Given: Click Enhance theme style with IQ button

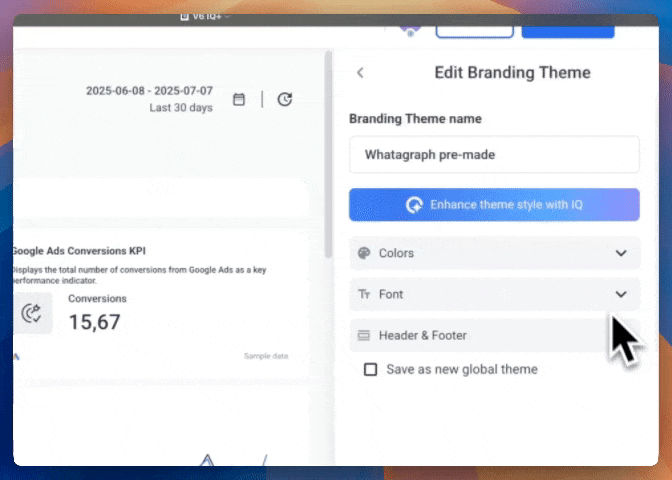Looking at the screenshot, I should click(495, 205).
